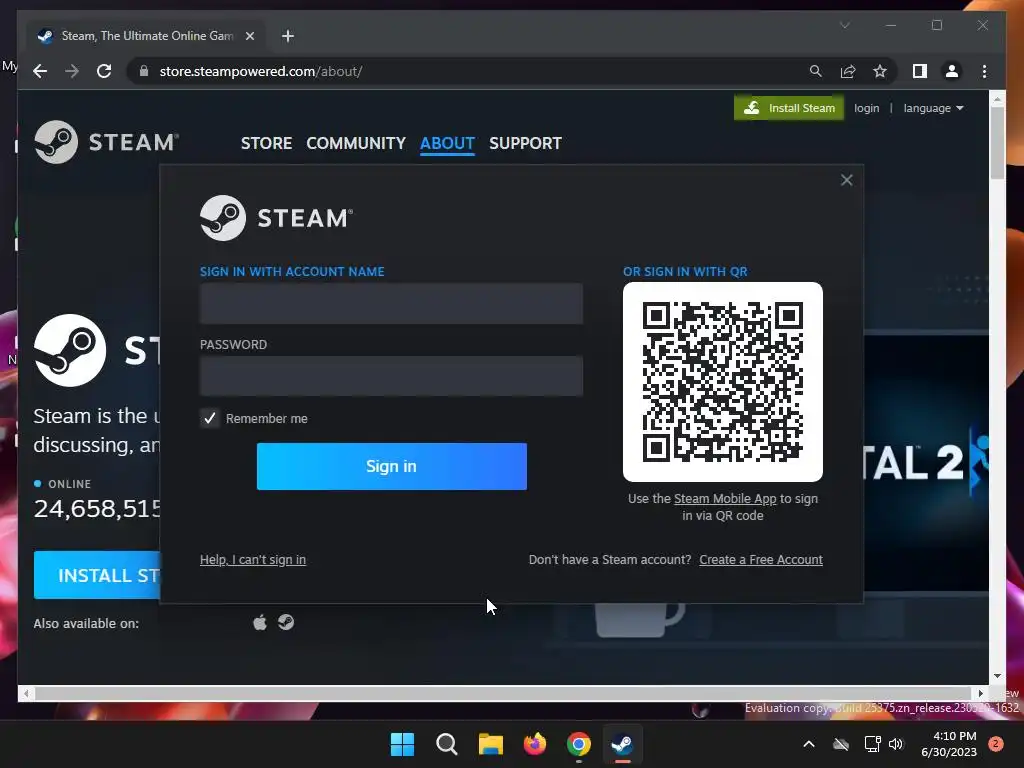Click the scroll down arrow
The height and width of the screenshot is (768, 1024).
[997, 676]
